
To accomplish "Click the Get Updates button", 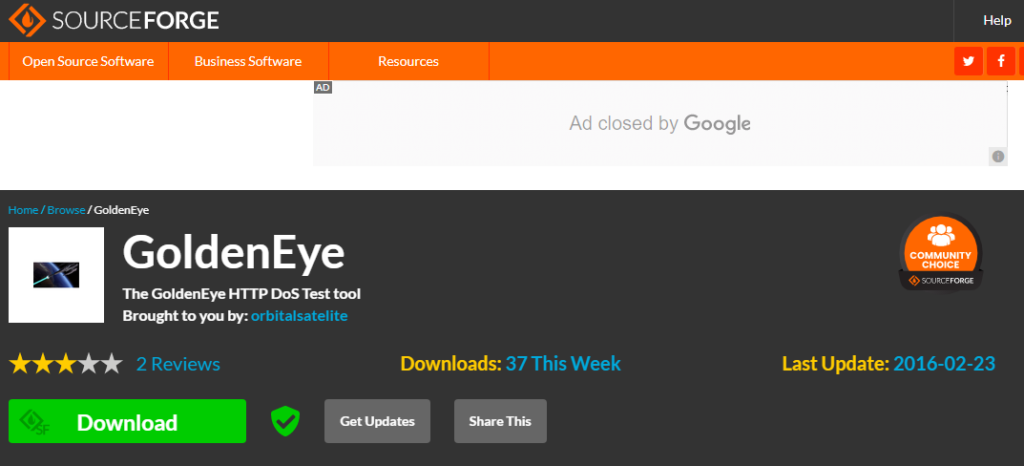I will tap(377, 421).
